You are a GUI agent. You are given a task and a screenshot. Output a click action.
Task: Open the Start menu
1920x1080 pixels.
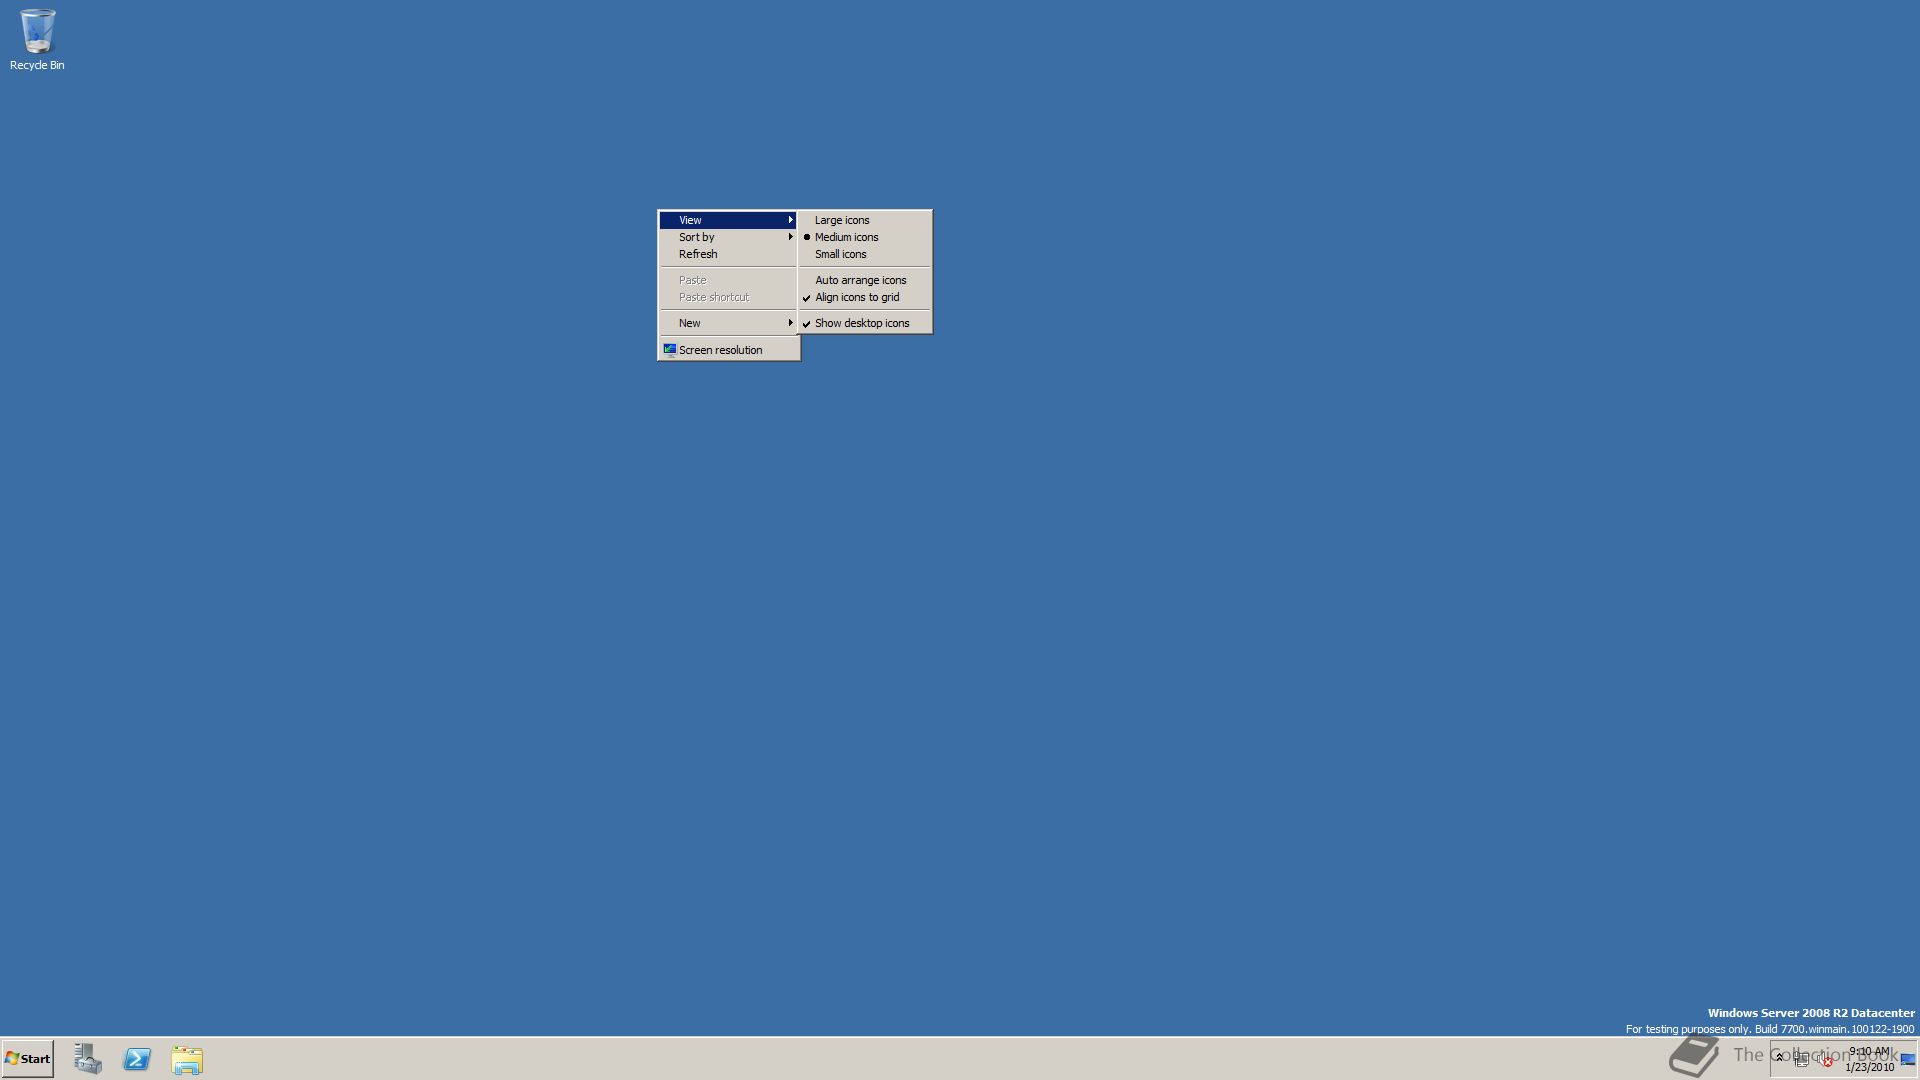click(28, 1059)
